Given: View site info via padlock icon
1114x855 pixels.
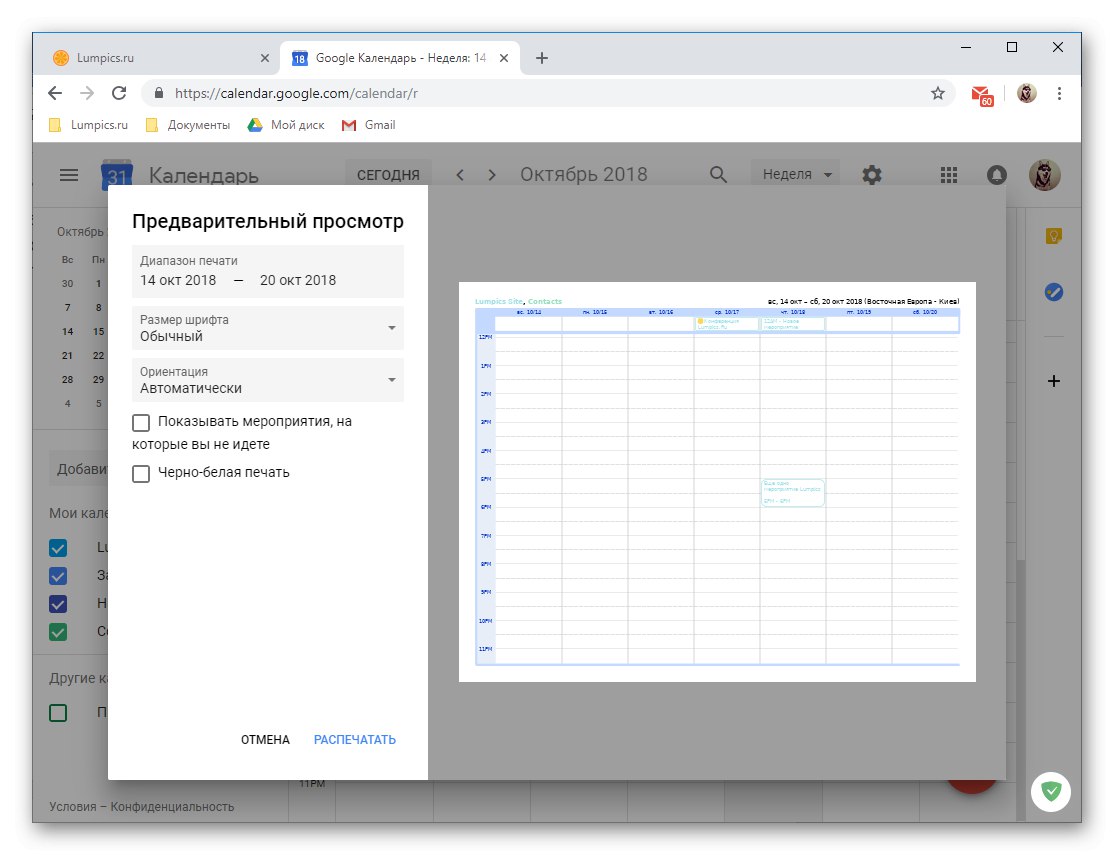Looking at the screenshot, I should coord(159,93).
